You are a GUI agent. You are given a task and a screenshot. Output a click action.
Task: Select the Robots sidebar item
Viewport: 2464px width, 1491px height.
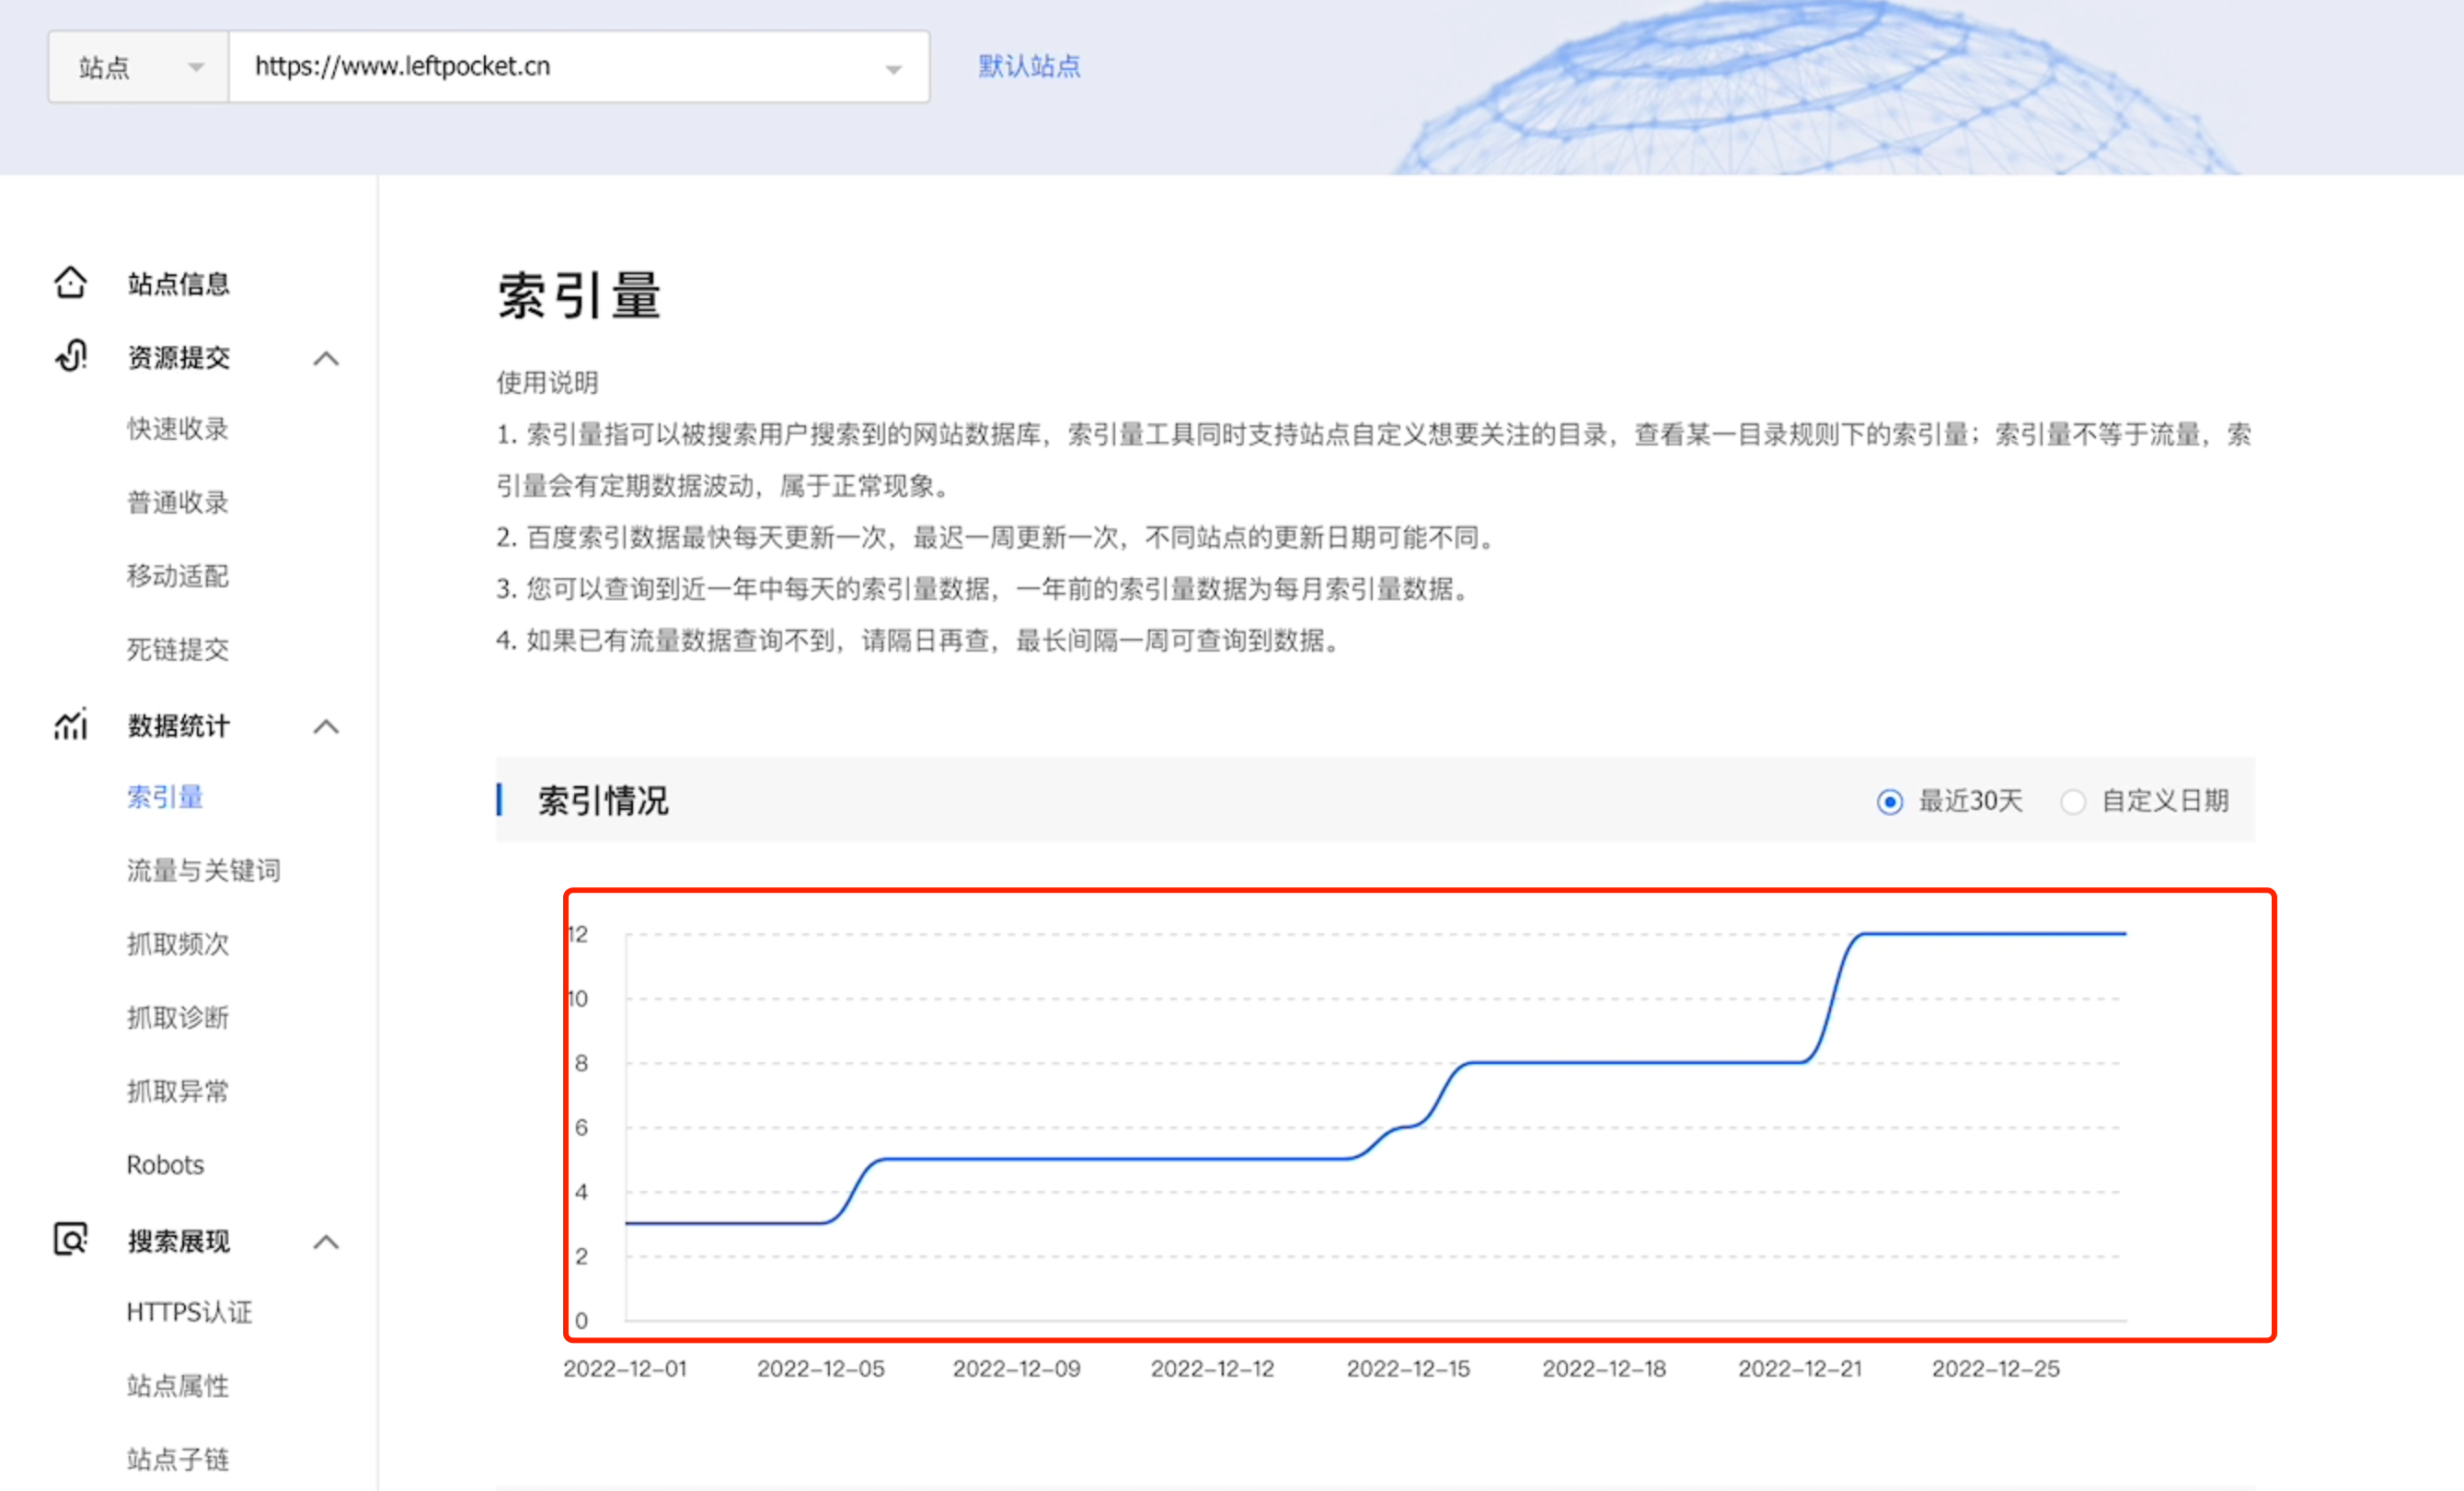[x=165, y=1165]
